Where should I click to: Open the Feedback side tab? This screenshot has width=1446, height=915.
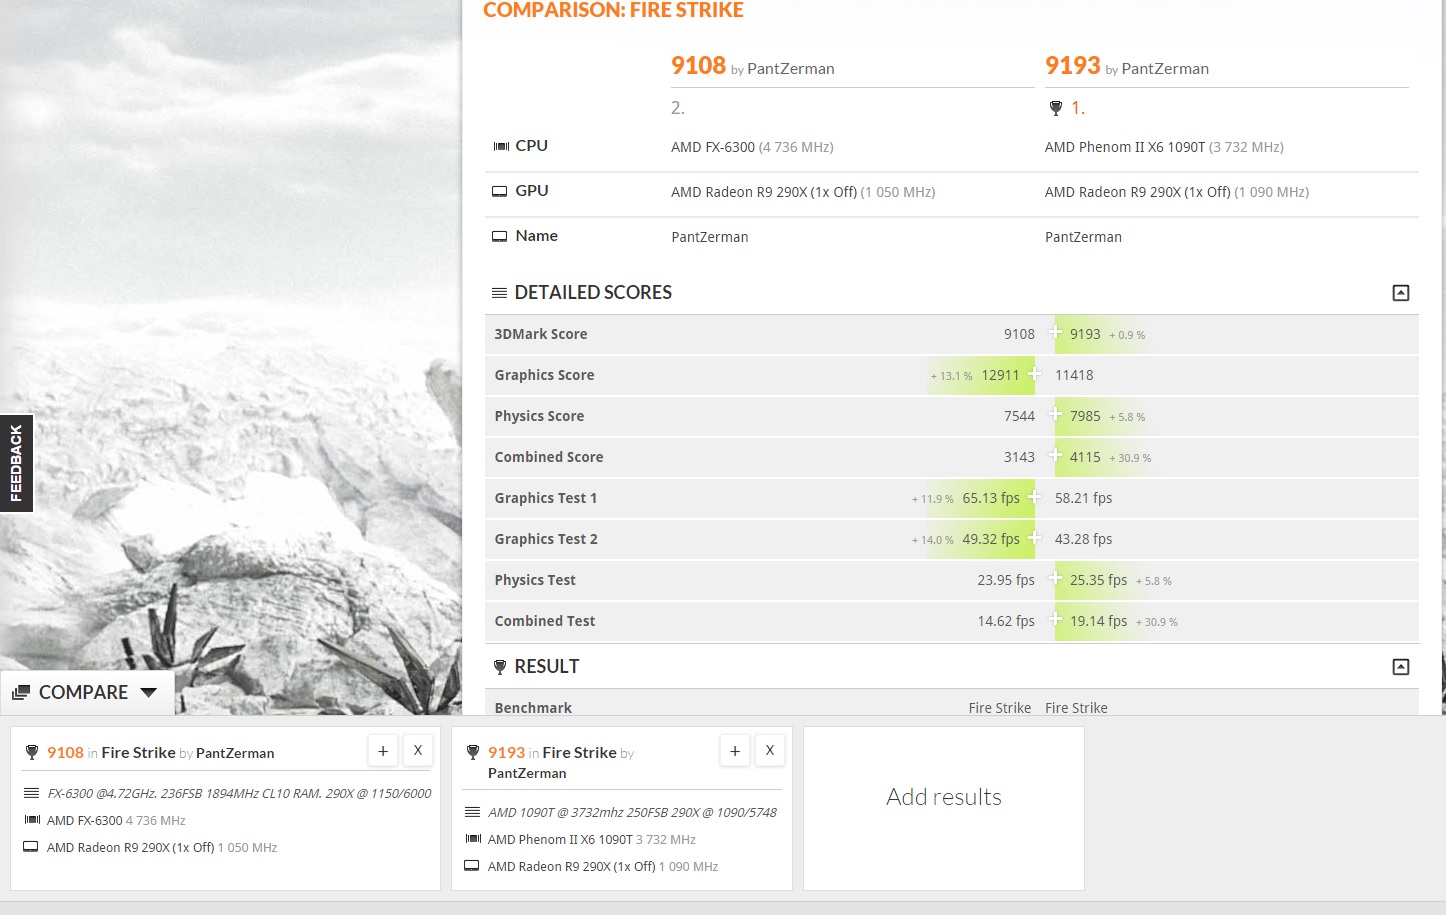point(16,463)
